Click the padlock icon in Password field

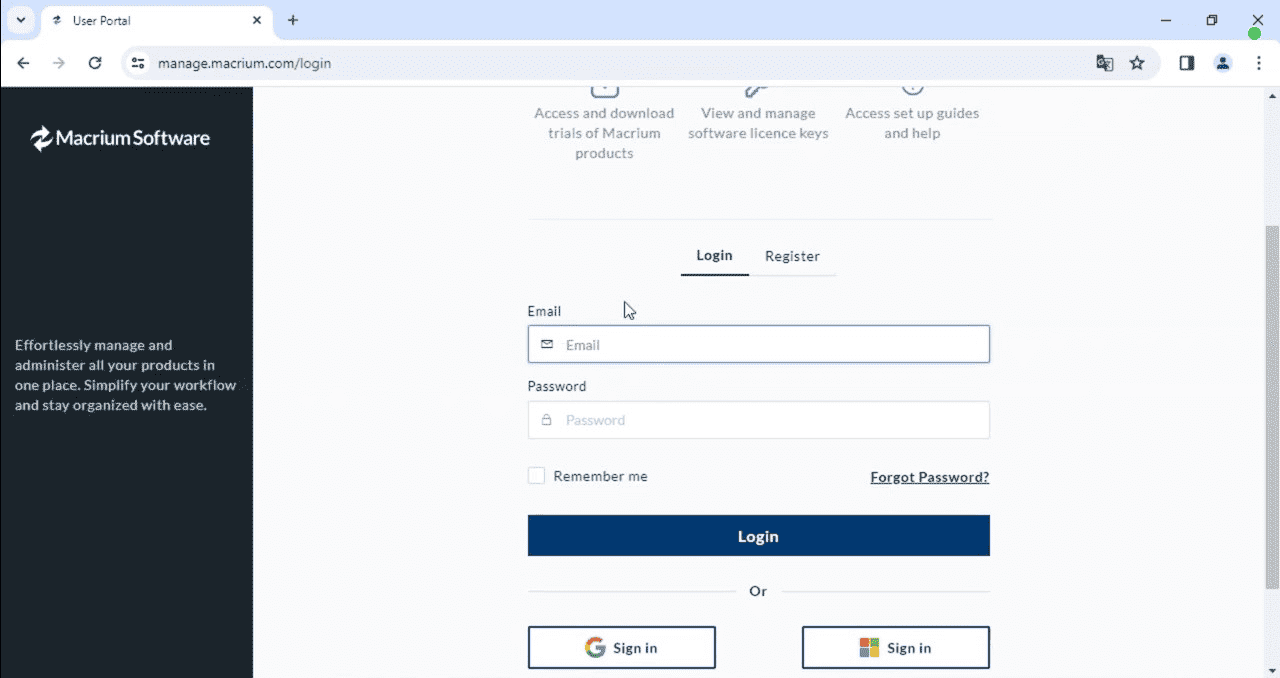(x=547, y=420)
